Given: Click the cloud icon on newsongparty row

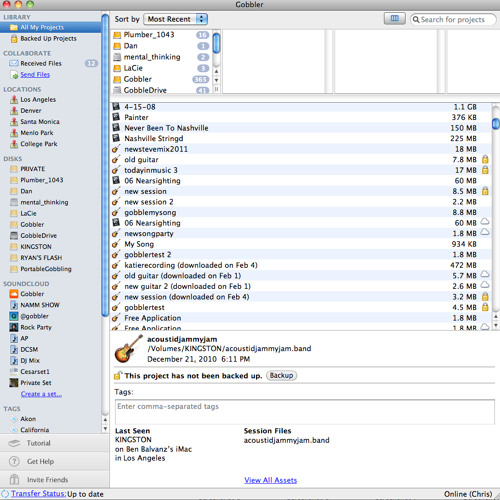Looking at the screenshot, I should [485, 232].
